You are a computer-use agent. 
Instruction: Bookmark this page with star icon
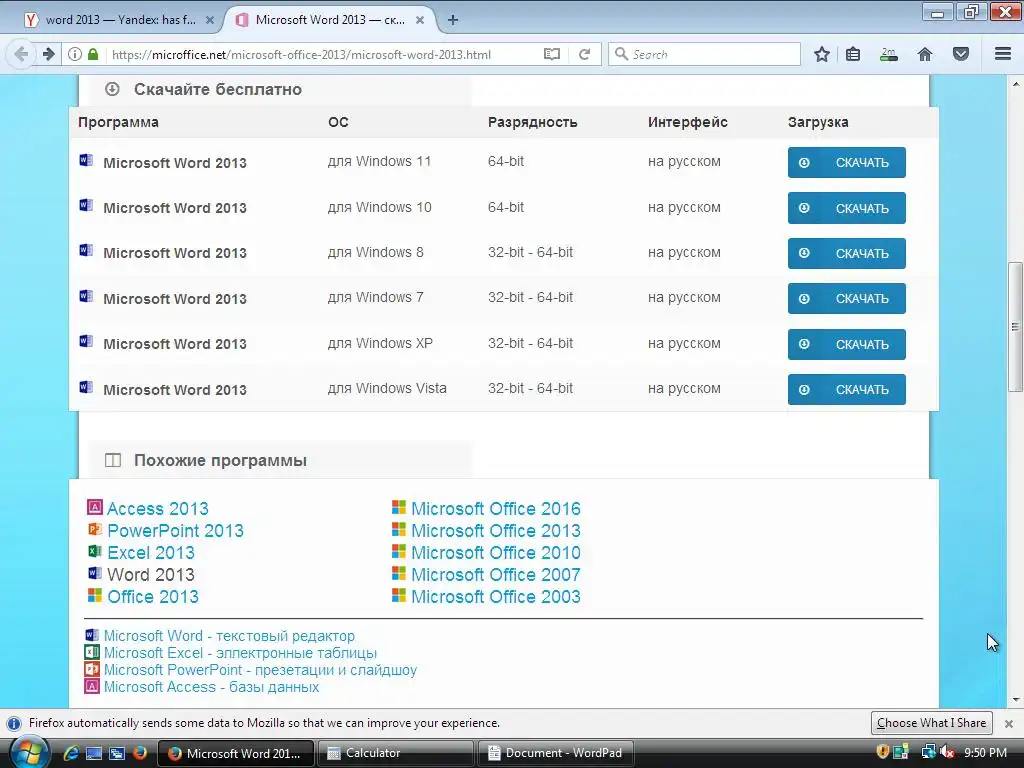822,54
